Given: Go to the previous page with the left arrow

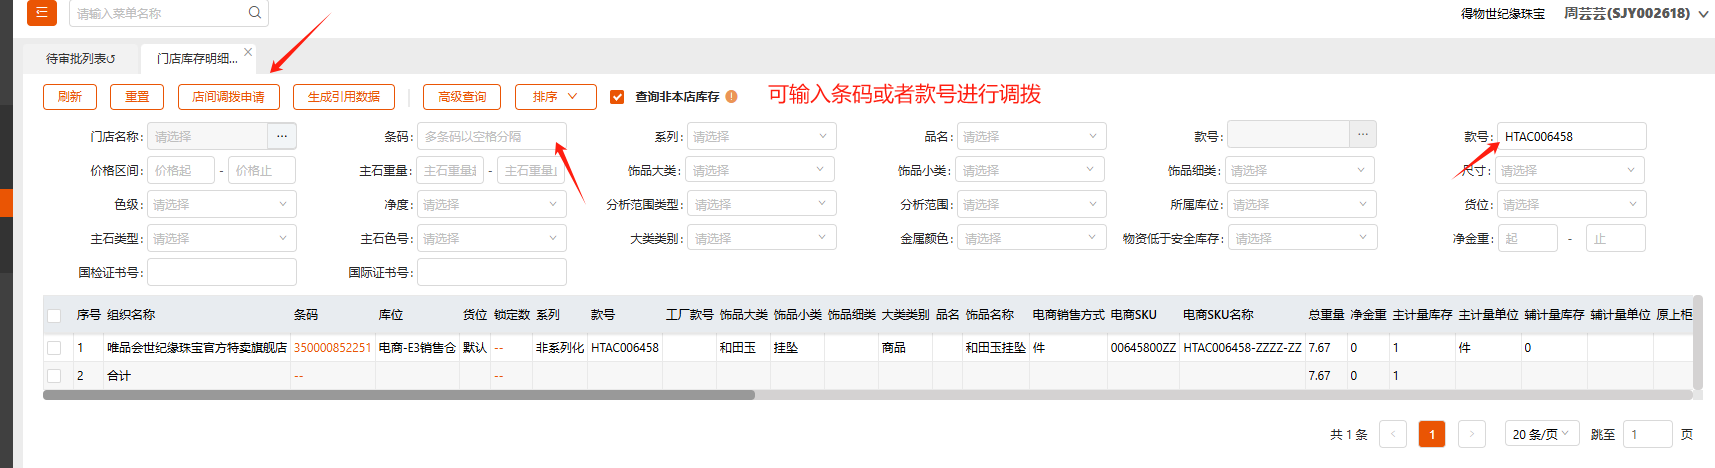Looking at the screenshot, I should [x=1393, y=434].
